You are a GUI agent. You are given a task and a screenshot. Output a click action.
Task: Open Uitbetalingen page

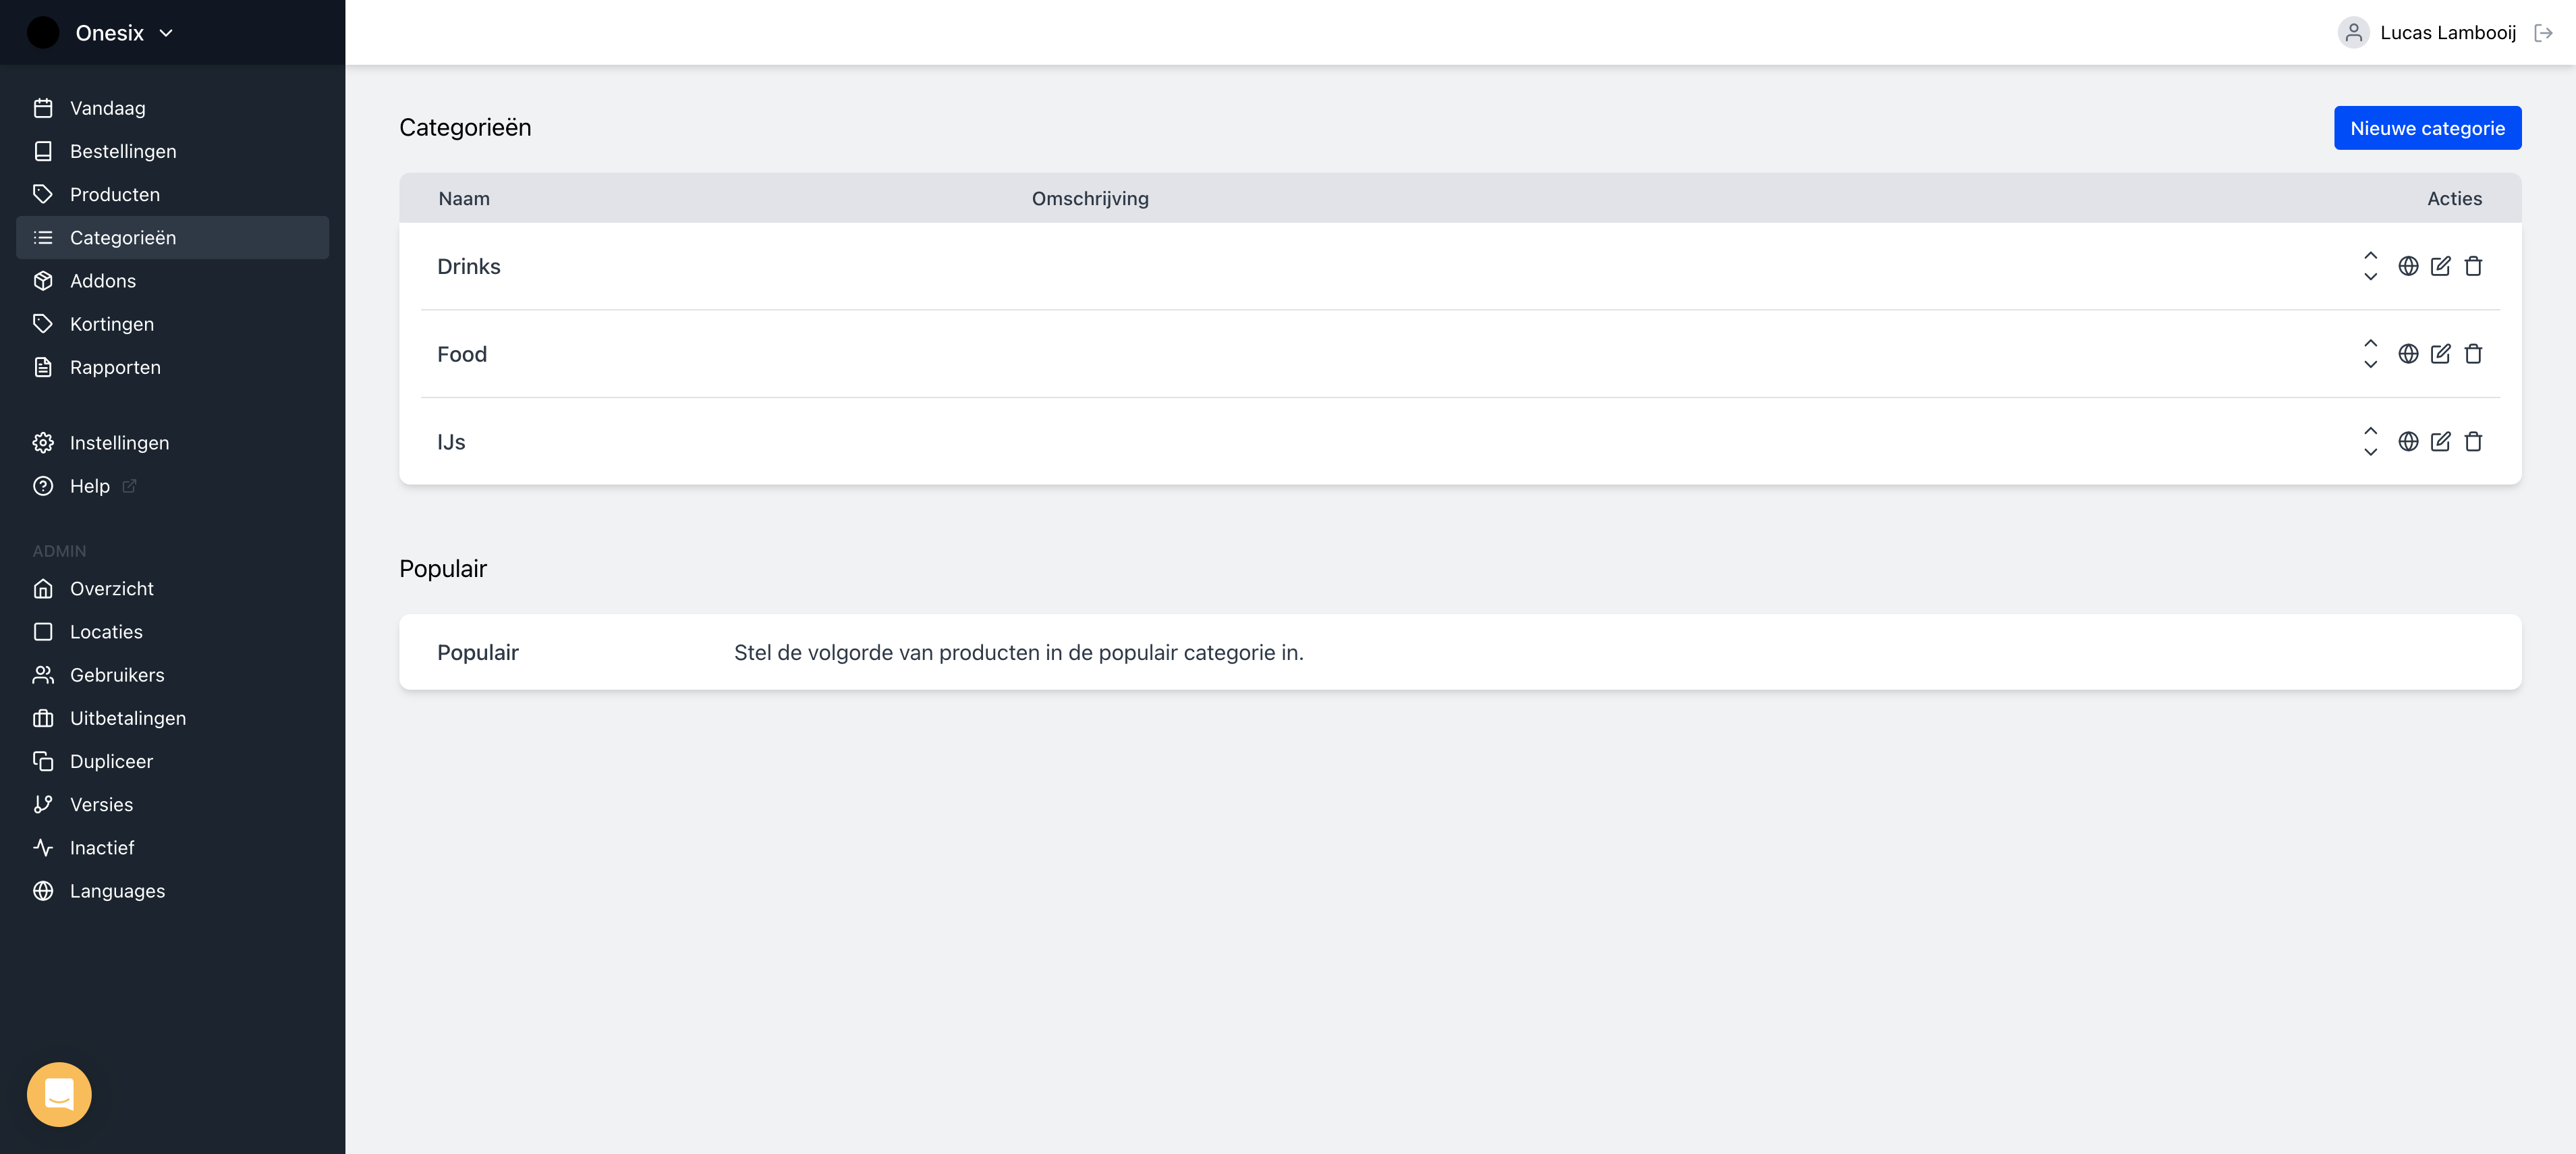pyautogui.click(x=172, y=718)
